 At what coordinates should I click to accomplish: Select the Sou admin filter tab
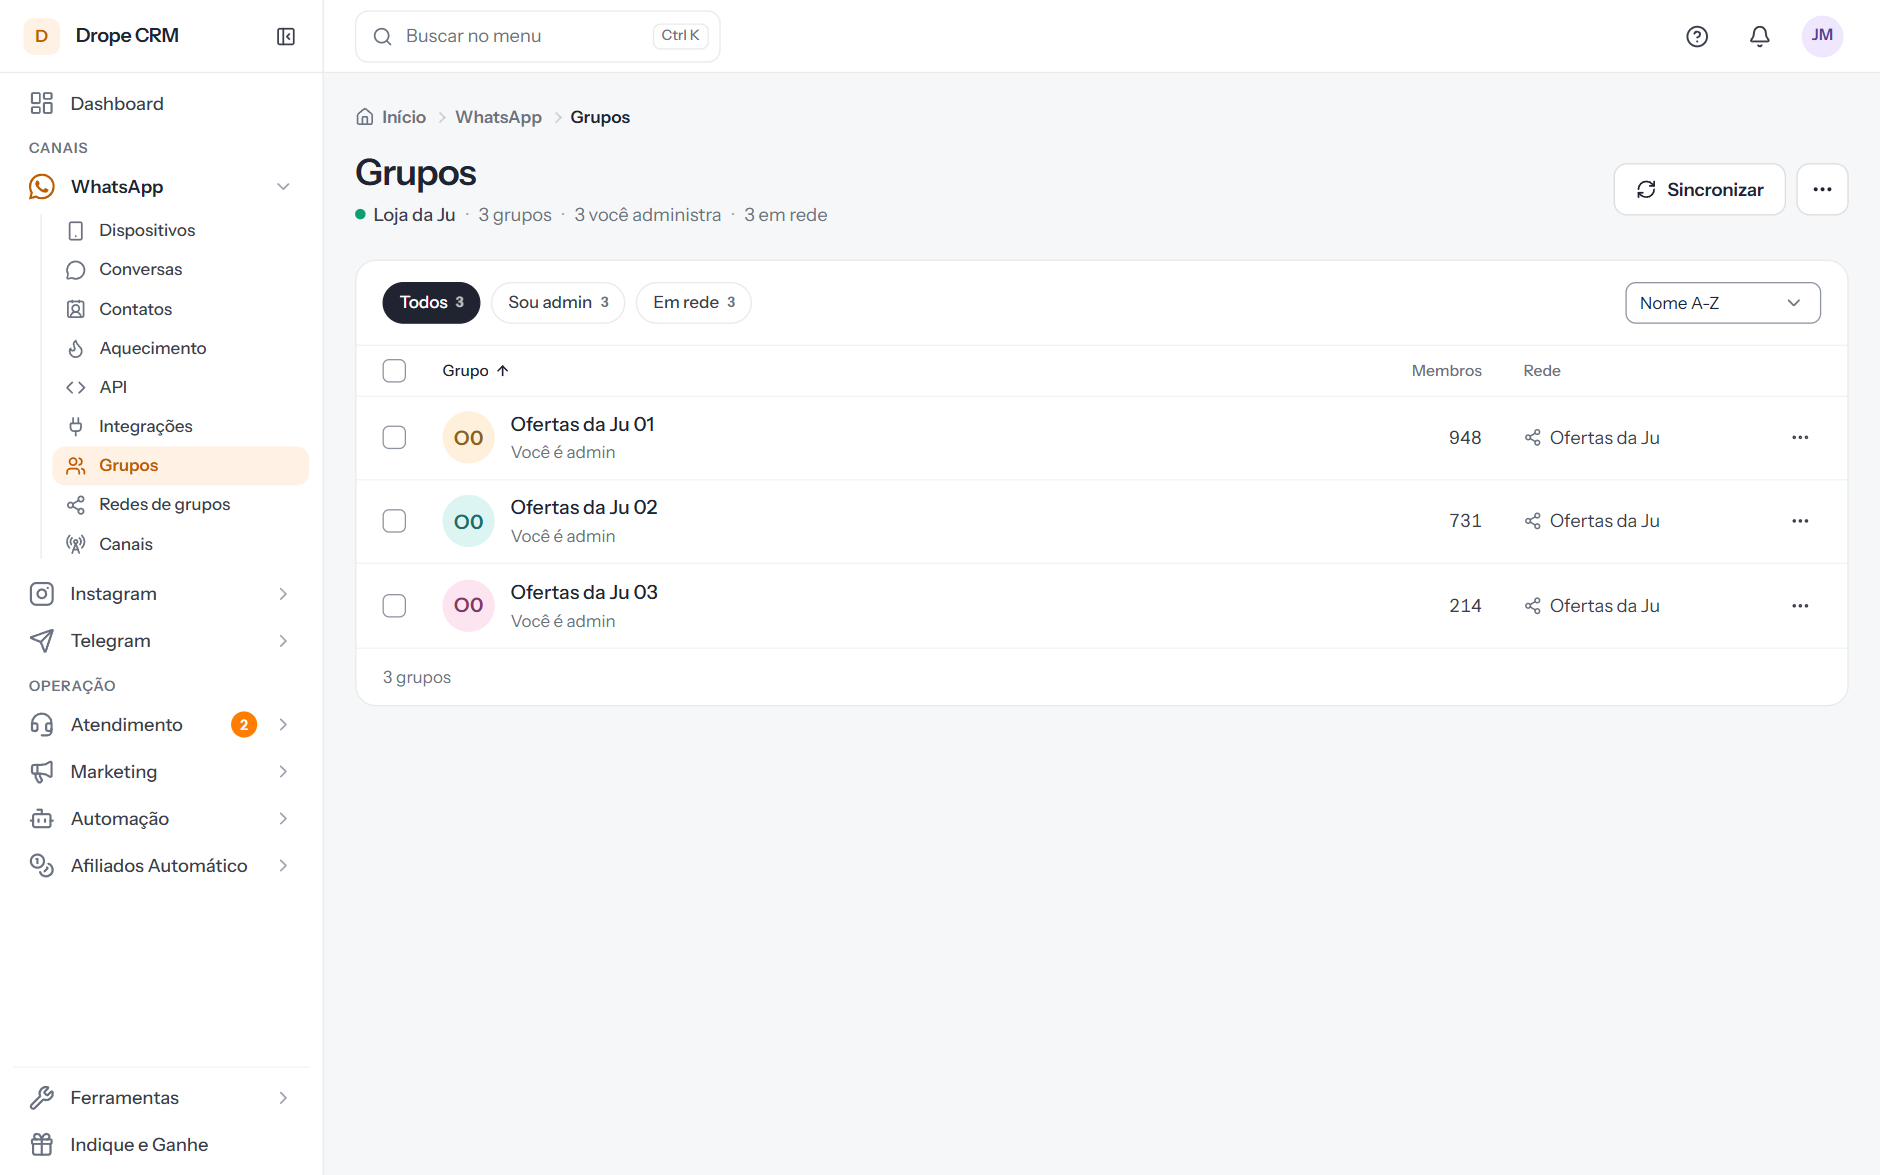coord(558,303)
